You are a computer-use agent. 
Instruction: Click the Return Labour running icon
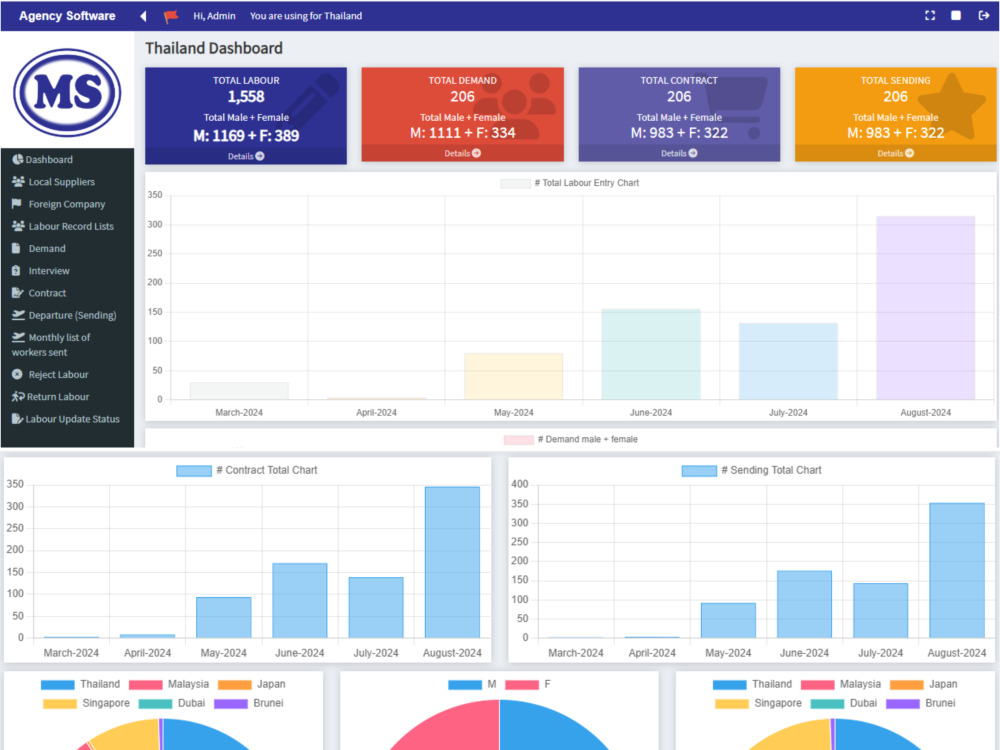pyautogui.click(x=18, y=397)
